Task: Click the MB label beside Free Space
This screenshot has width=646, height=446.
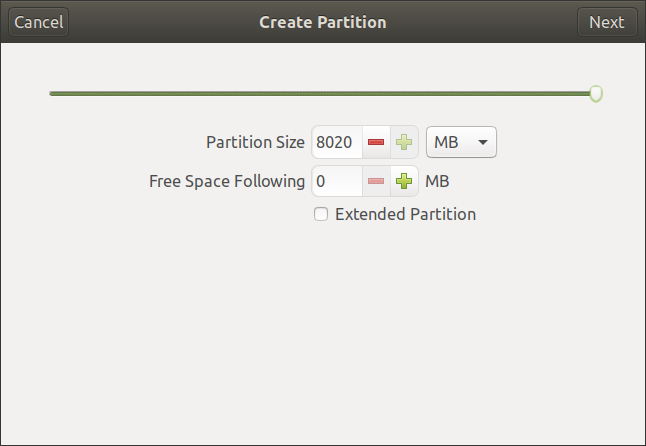Action: coord(437,182)
